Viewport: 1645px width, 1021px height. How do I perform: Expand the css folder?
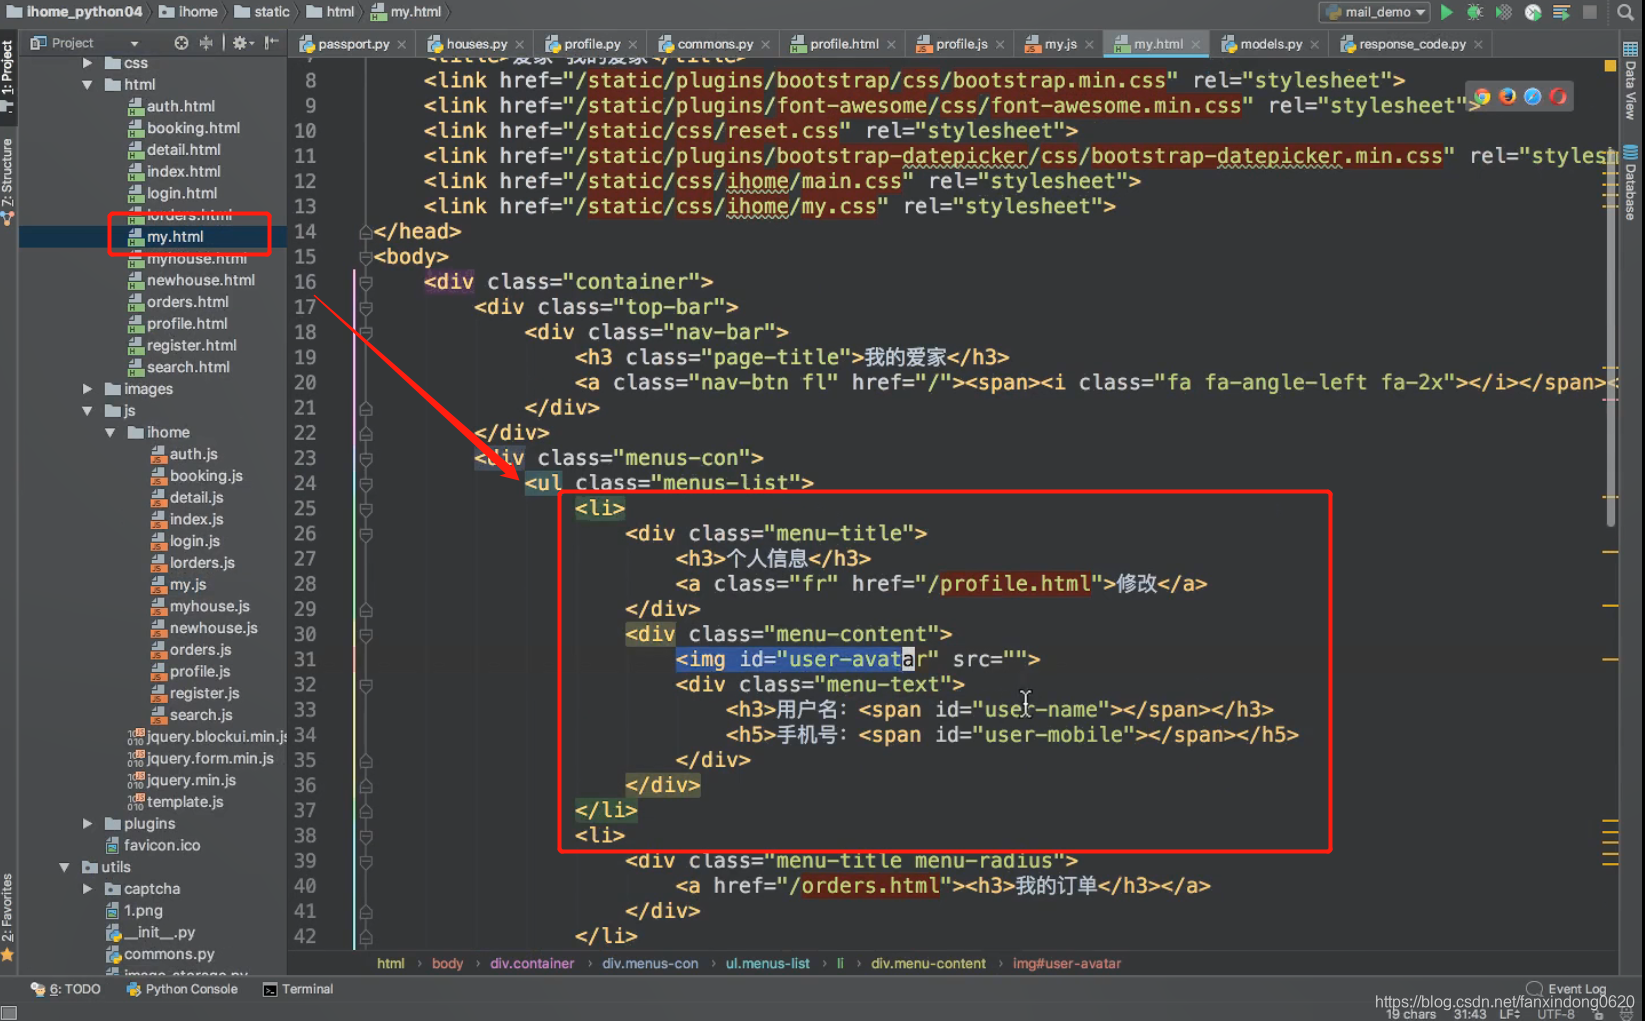(x=88, y=63)
